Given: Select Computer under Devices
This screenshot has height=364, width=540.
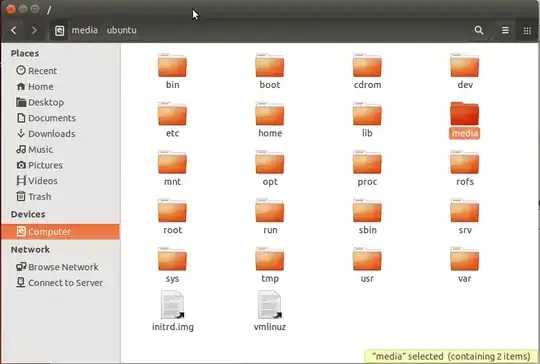Looking at the screenshot, I should tap(61, 231).
